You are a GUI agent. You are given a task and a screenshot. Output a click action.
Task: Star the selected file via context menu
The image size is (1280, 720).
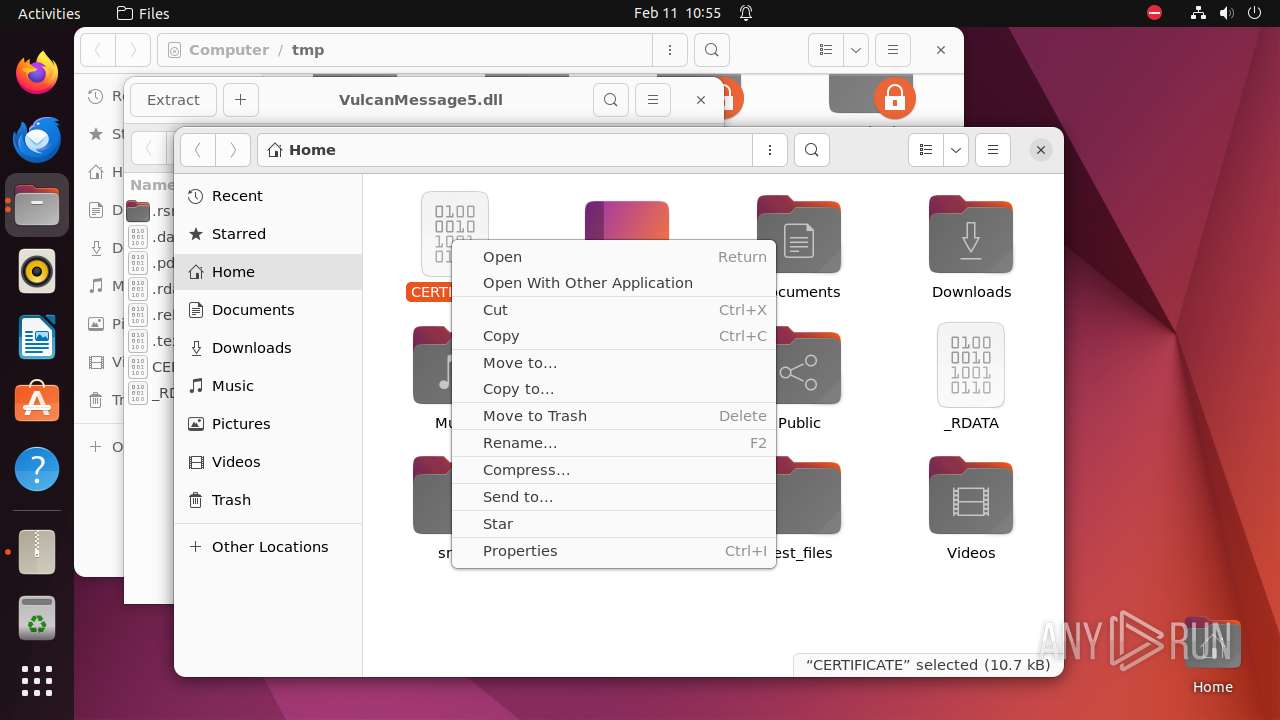(614, 524)
